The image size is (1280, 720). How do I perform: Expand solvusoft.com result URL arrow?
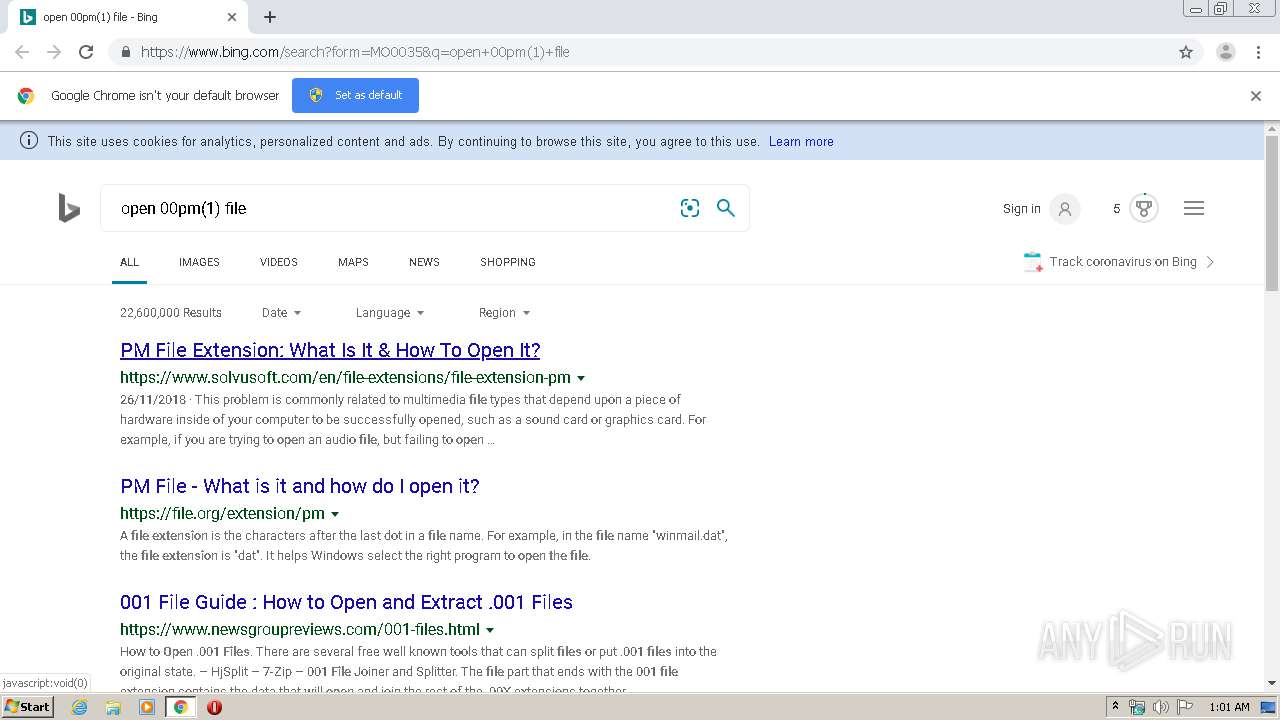[581, 378]
